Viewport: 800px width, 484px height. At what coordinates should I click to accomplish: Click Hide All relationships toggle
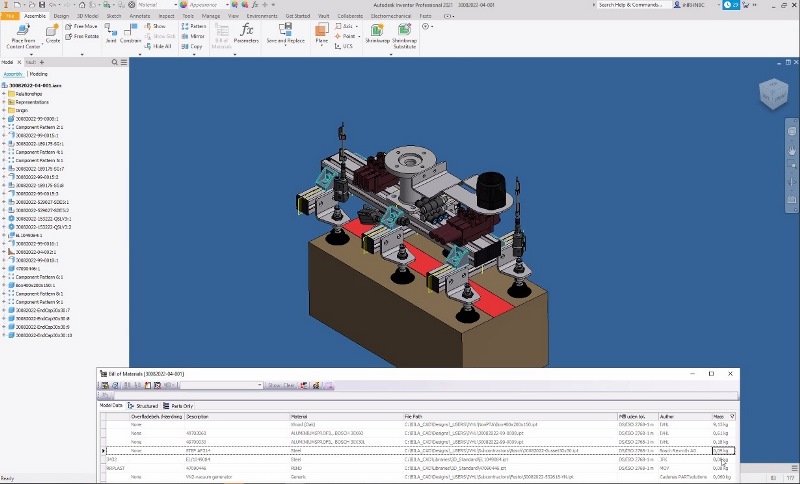click(x=160, y=46)
